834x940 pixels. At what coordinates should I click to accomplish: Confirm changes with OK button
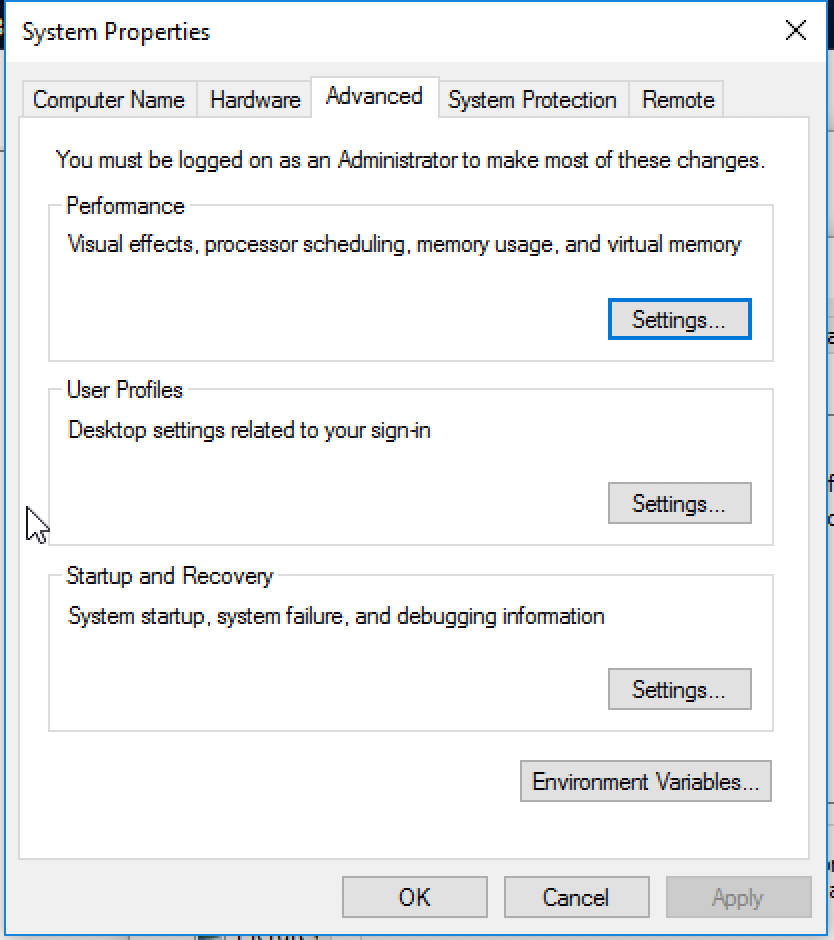(x=415, y=897)
